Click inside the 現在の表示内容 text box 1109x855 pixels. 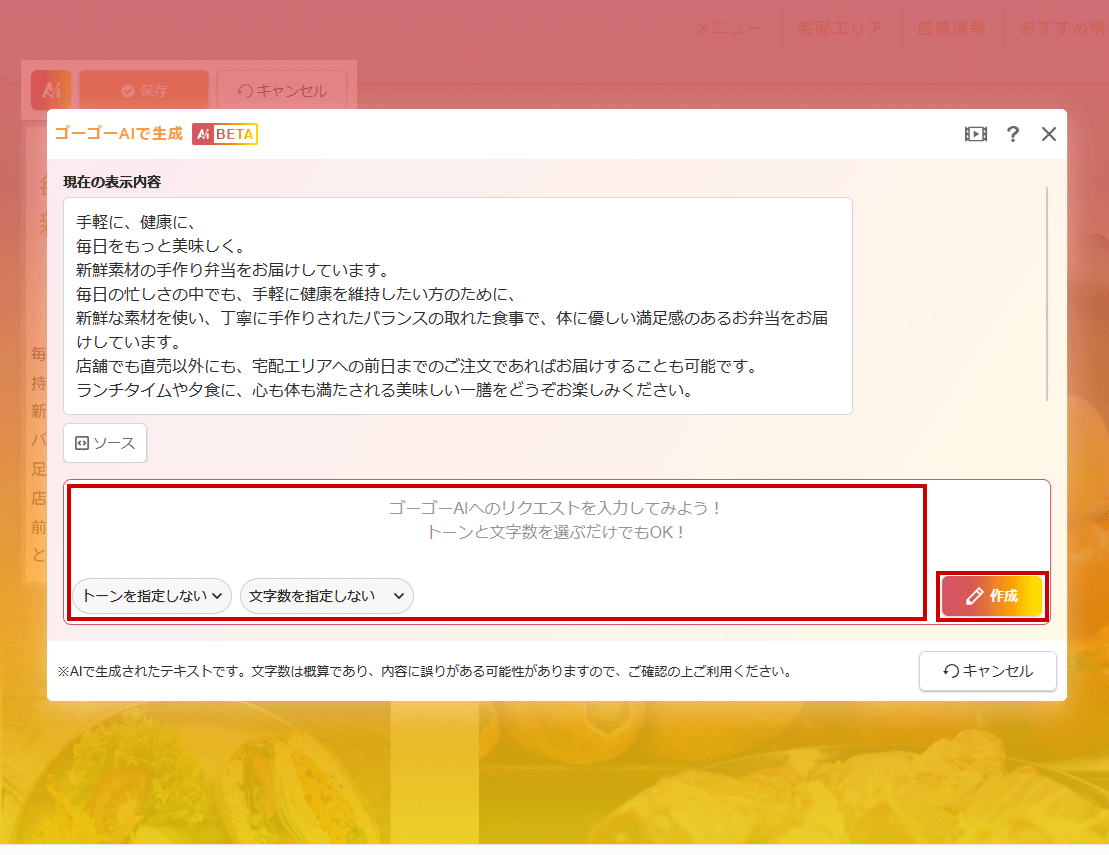pos(457,305)
